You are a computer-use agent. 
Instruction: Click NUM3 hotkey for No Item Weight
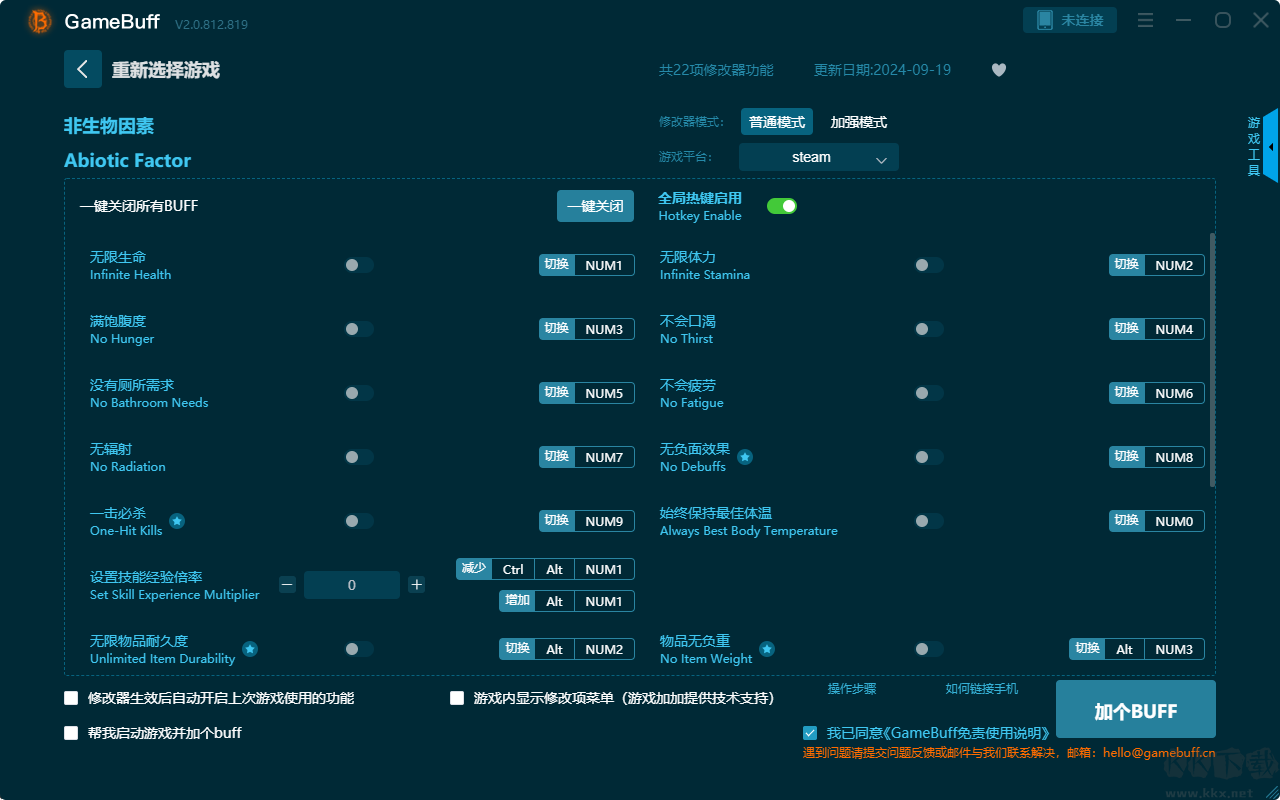pos(1174,649)
